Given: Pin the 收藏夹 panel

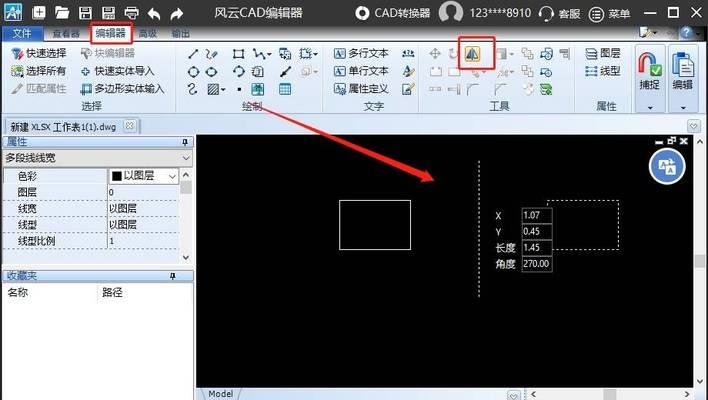Looking at the screenshot, I should (x=186, y=274).
